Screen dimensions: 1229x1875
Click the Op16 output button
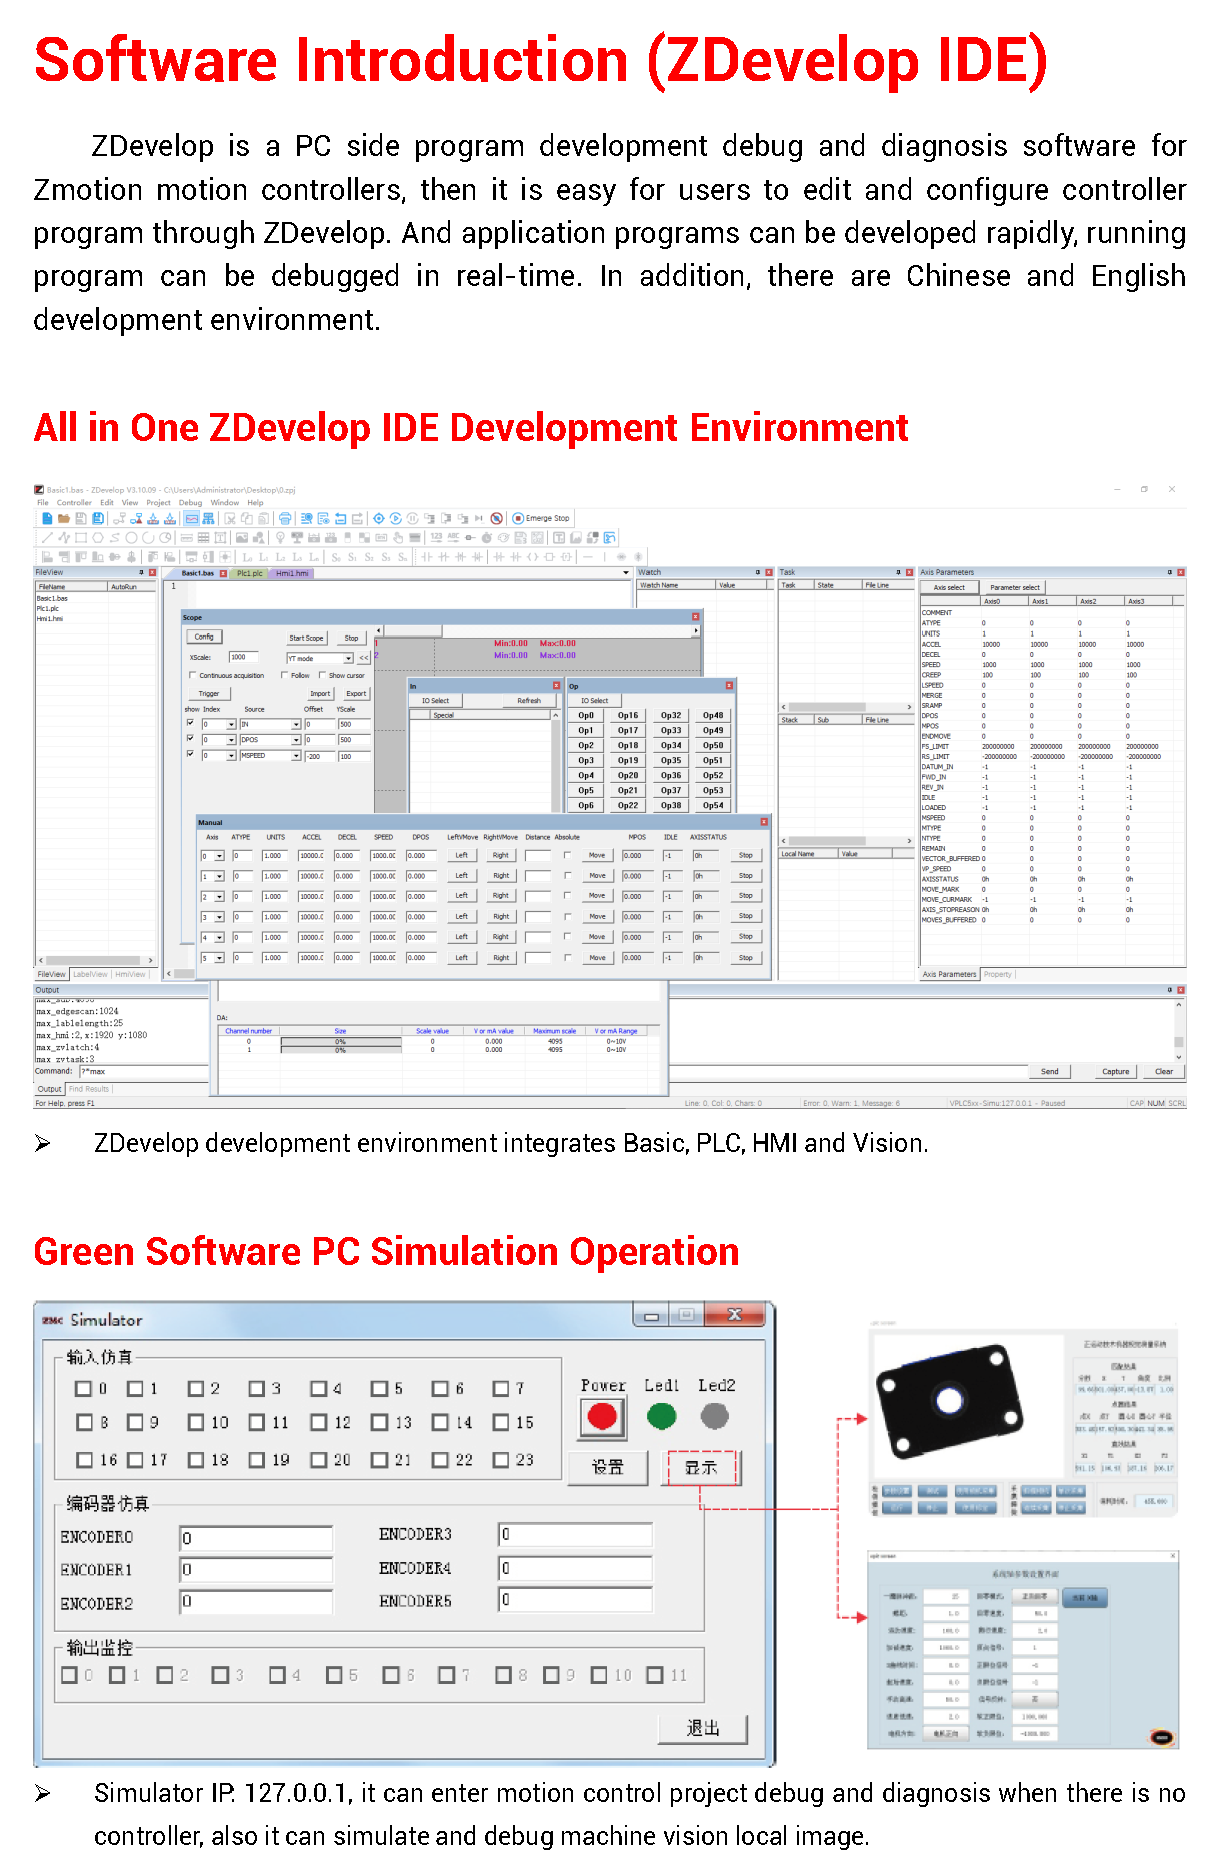point(628,716)
